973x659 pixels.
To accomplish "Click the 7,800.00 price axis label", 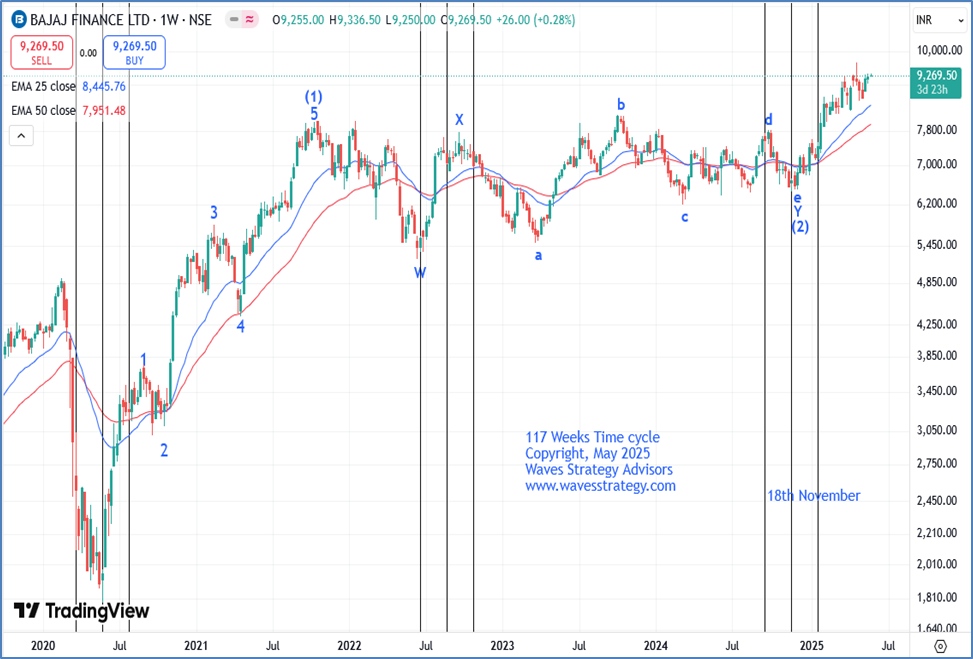I will pyautogui.click(x=936, y=130).
